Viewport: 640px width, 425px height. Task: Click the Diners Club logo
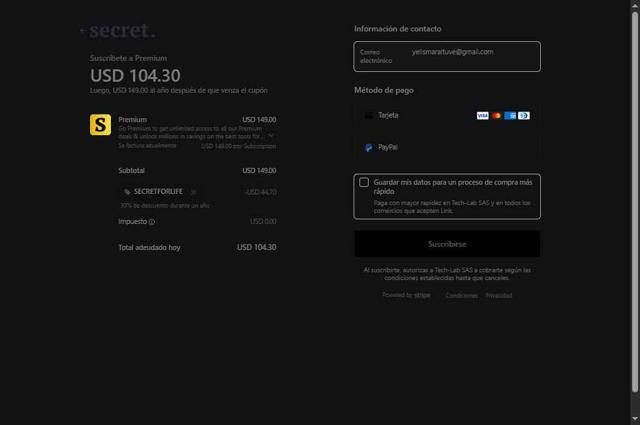(524, 116)
